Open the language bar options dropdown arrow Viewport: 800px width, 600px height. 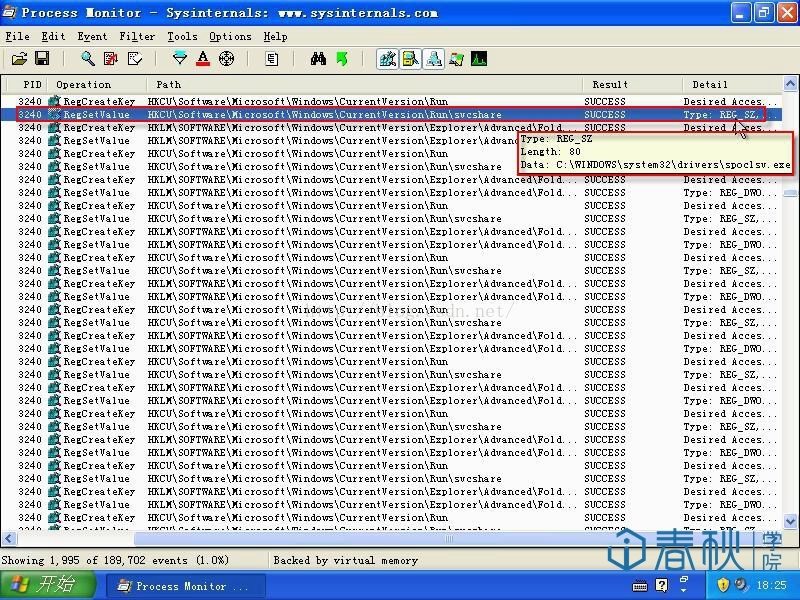[684, 591]
